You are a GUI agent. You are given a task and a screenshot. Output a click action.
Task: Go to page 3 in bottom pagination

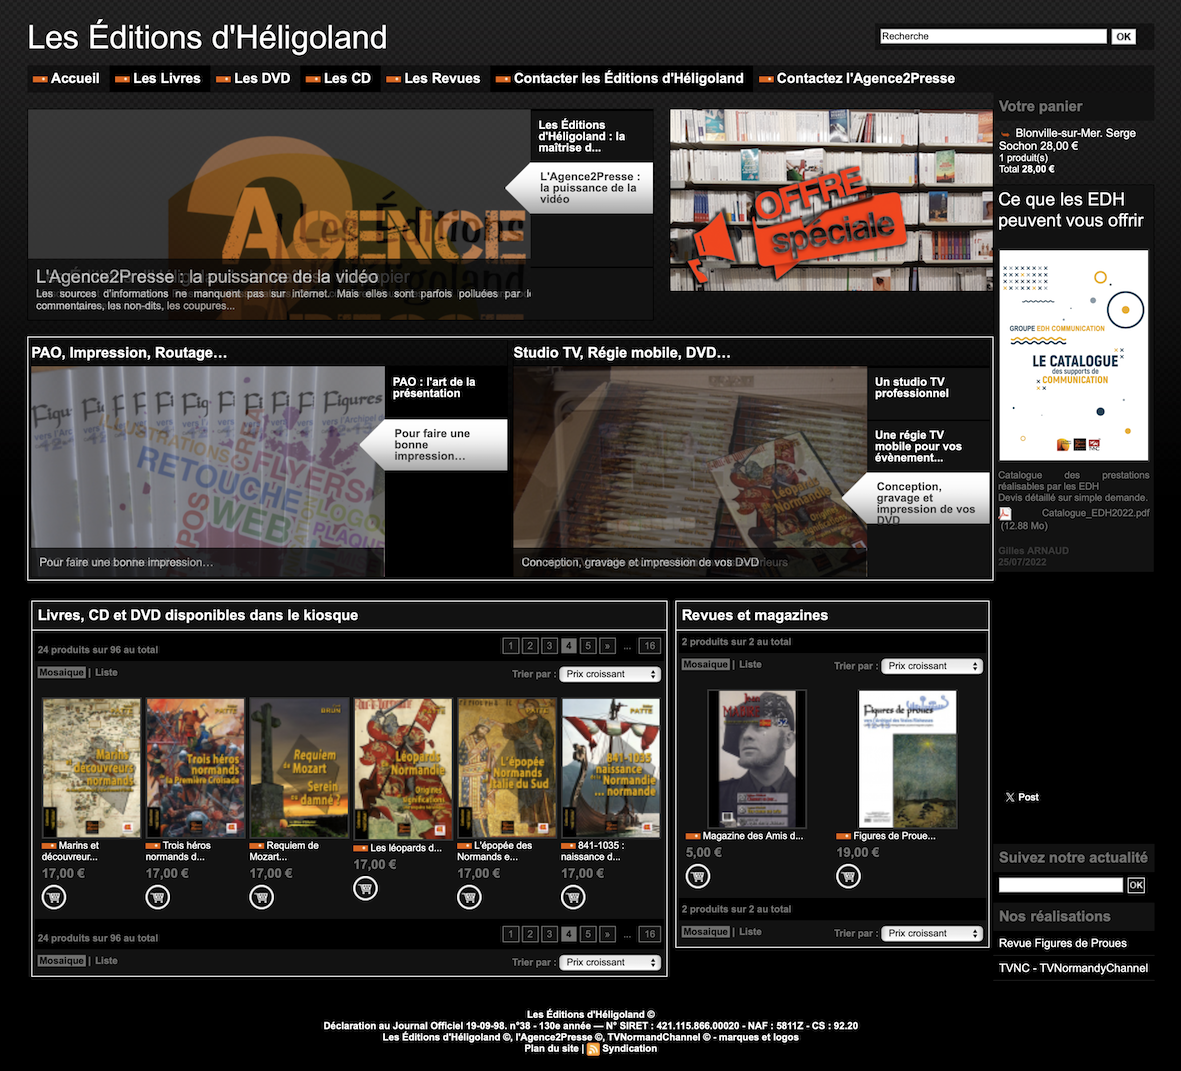pos(550,934)
